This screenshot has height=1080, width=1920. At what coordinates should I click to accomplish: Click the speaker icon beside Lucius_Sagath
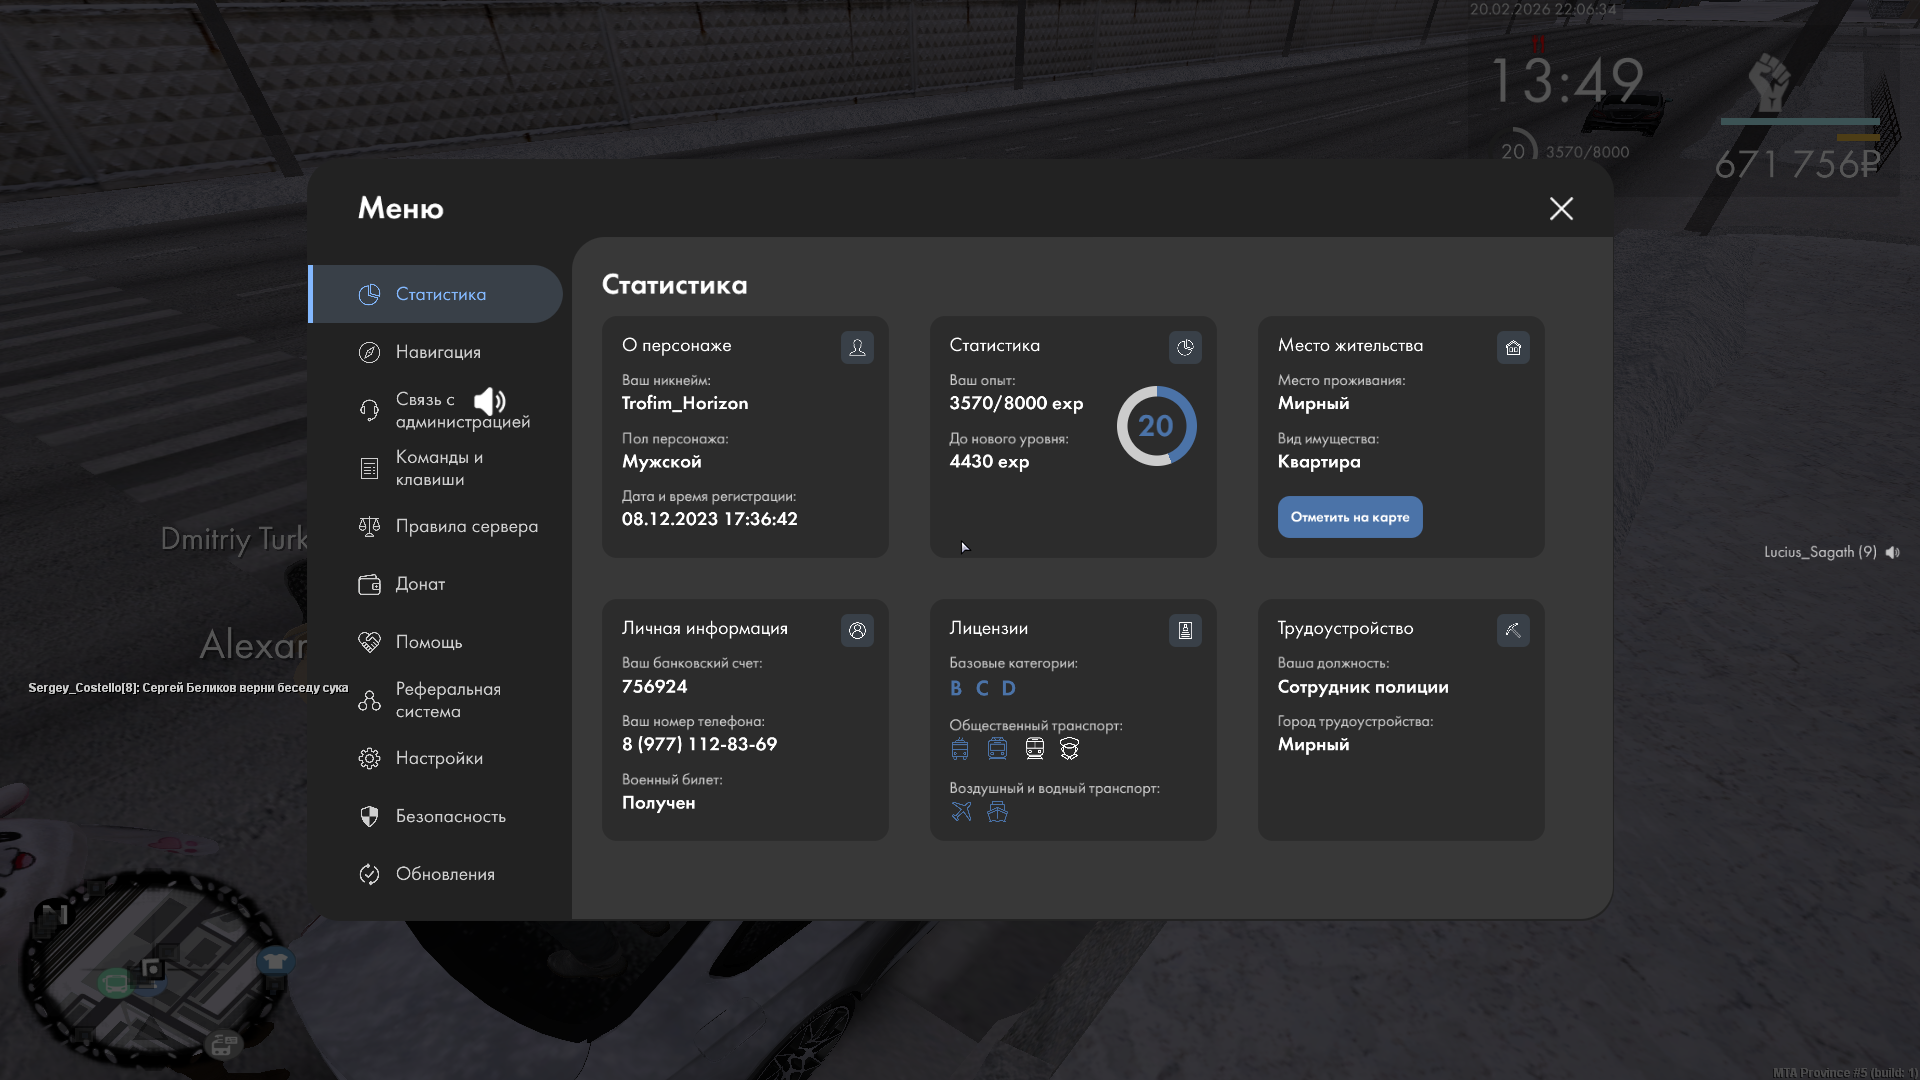point(1892,552)
